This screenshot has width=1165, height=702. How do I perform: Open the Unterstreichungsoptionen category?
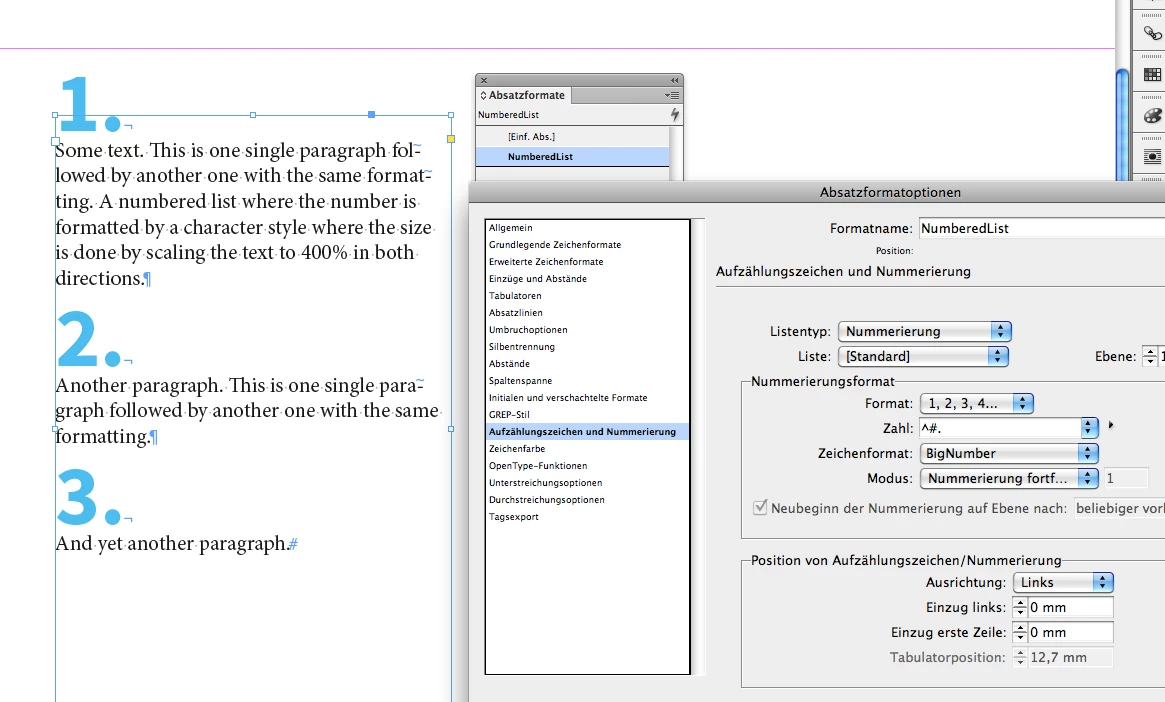coord(587,483)
